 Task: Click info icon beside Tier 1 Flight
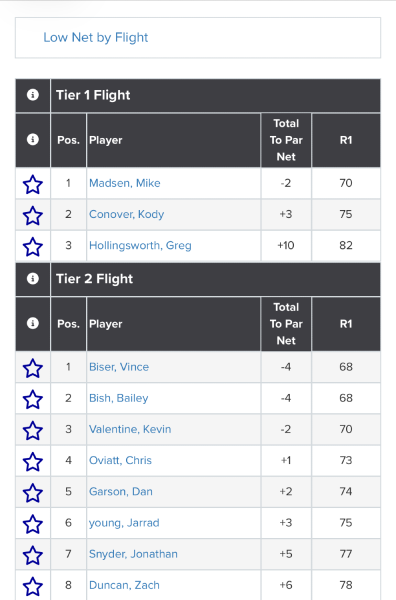click(33, 95)
